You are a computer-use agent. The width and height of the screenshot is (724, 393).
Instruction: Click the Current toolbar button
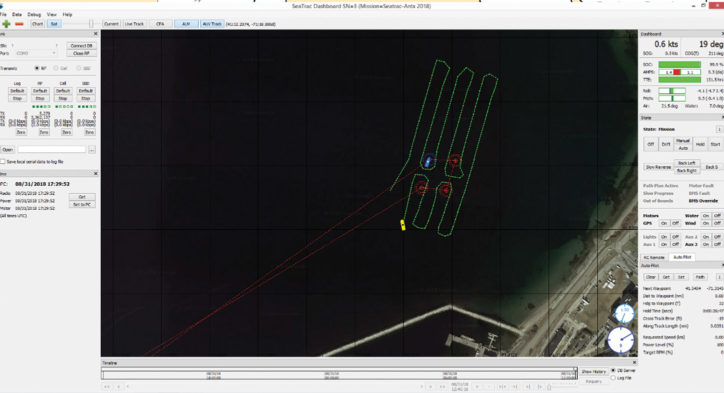click(x=111, y=24)
